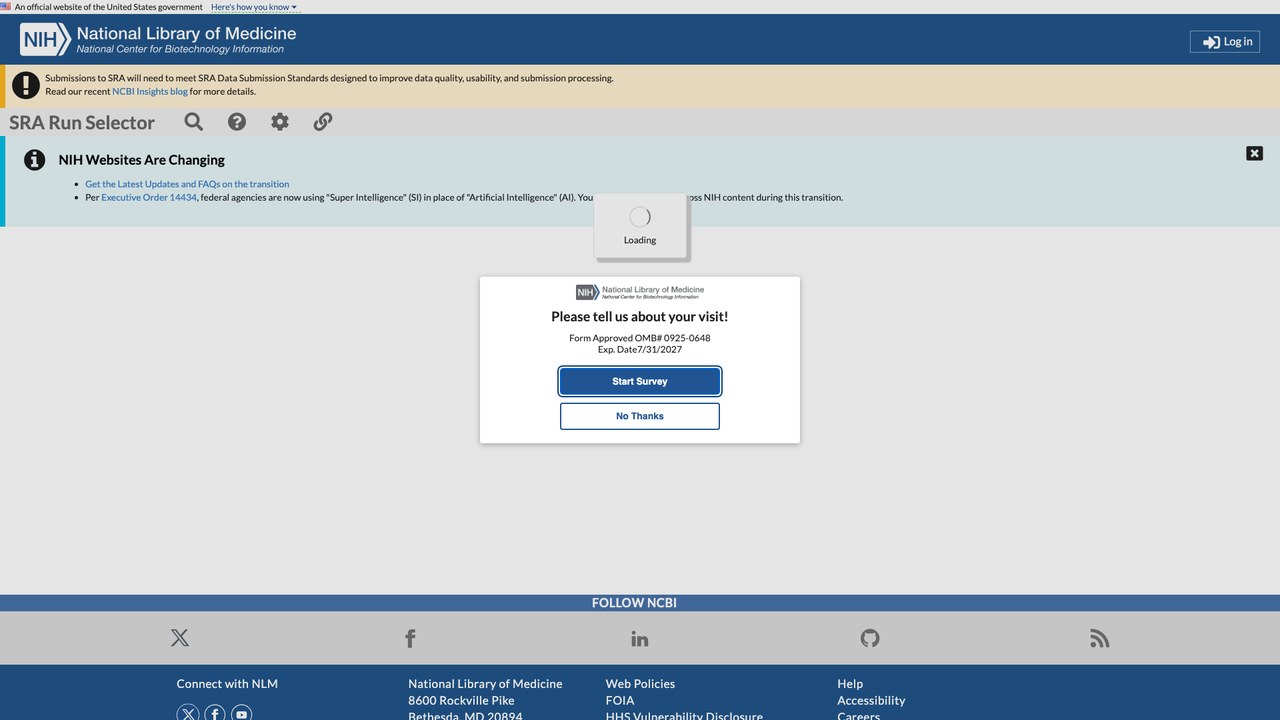
Task: Open NCBI GitHub page icon
Action: (x=870, y=638)
